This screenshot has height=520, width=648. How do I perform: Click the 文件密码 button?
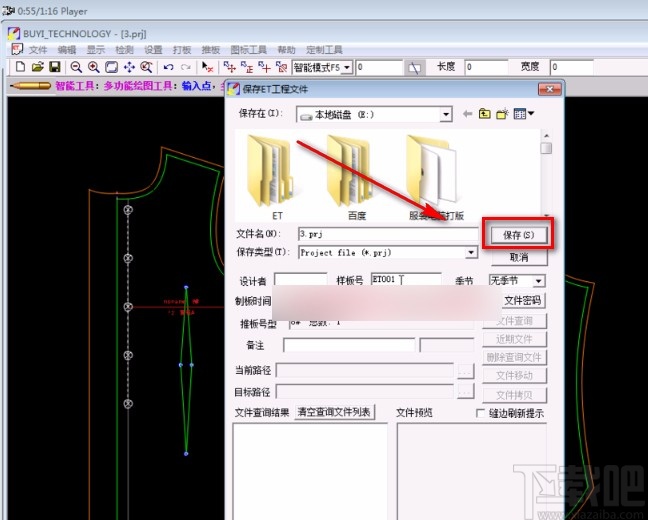tap(523, 301)
